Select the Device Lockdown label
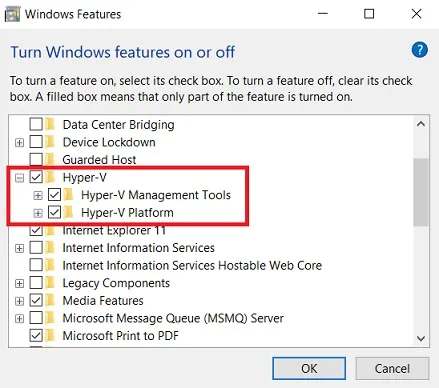The width and height of the screenshot is (439, 388). 109,142
